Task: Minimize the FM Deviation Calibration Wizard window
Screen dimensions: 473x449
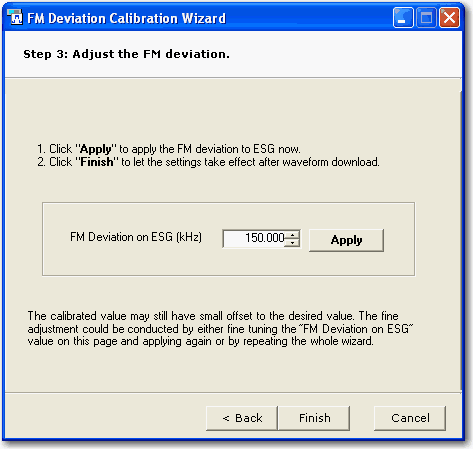Action: [x=403, y=18]
